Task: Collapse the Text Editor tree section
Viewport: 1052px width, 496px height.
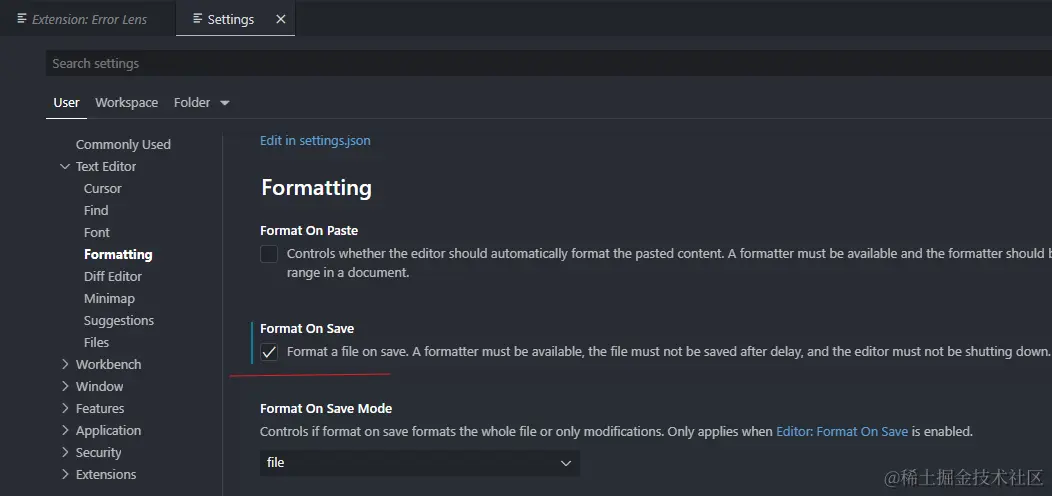Action: pos(65,167)
